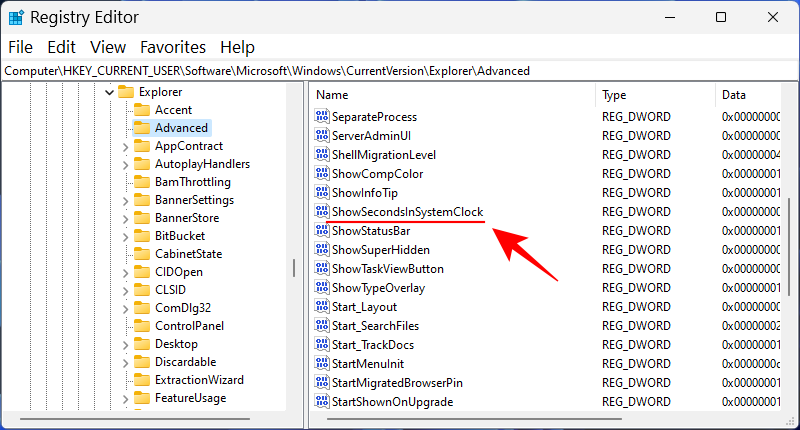800x430 pixels.
Task: Click REG_DWORD type of ShellMigrationLevel row
Action: coord(636,155)
